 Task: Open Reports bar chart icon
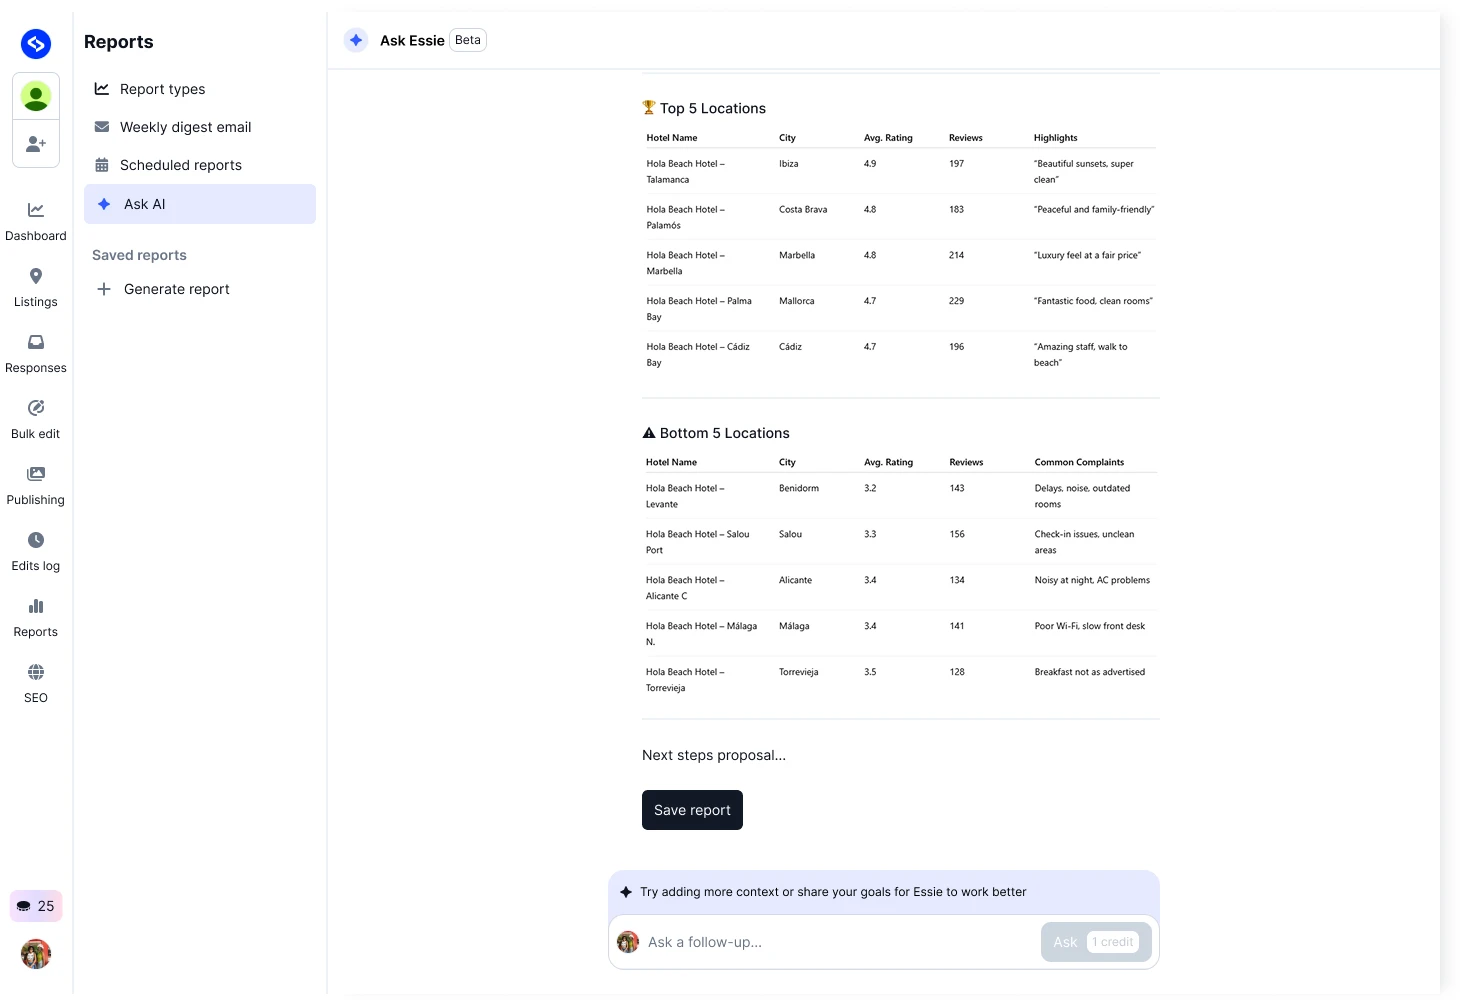36,606
